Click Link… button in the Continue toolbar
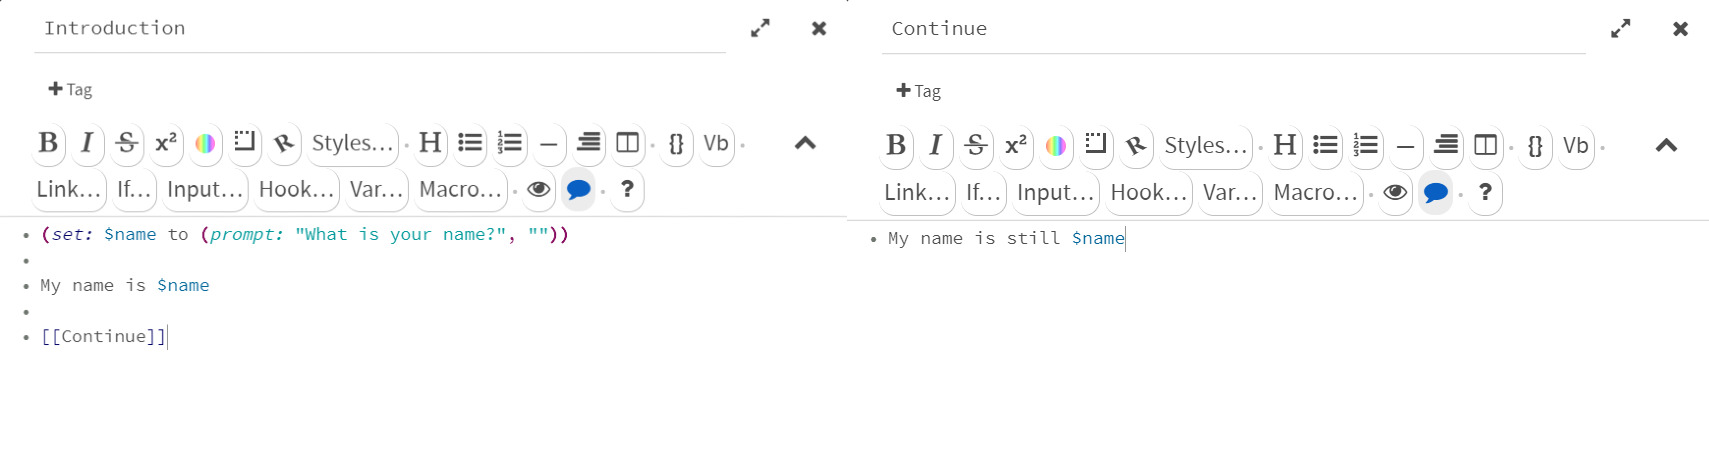The width and height of the screenshot is (1709, 470). [917, 192]
